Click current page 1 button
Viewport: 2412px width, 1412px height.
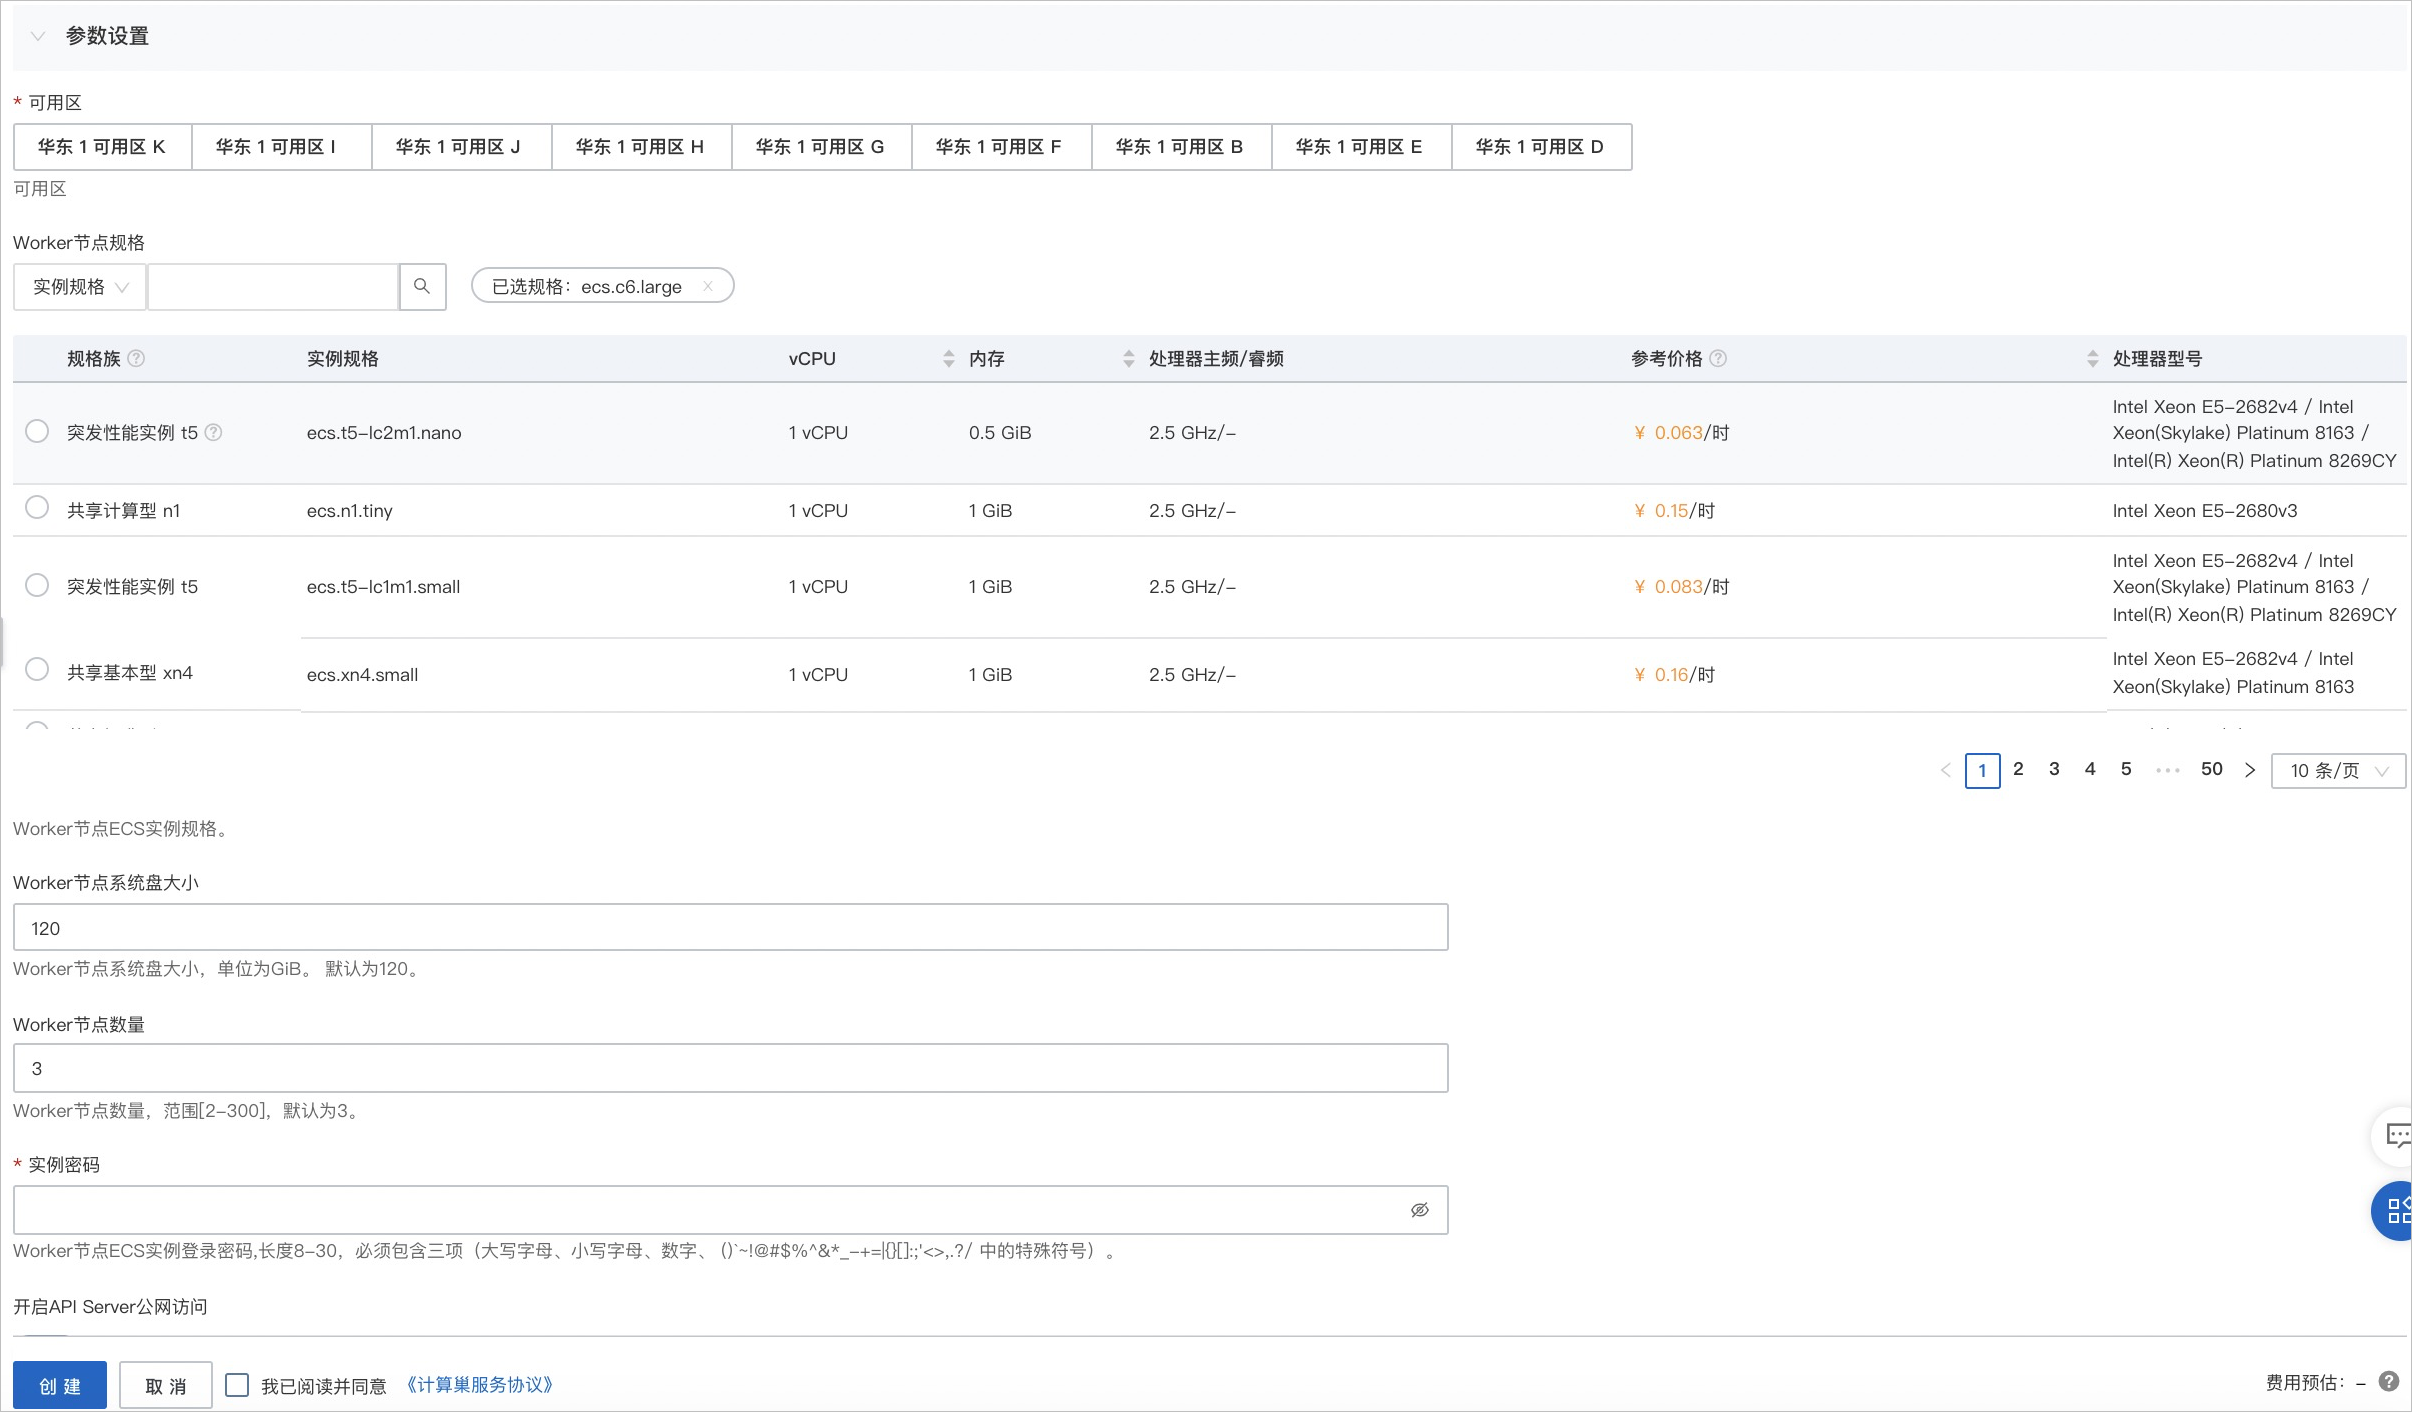pos(1982,771)
